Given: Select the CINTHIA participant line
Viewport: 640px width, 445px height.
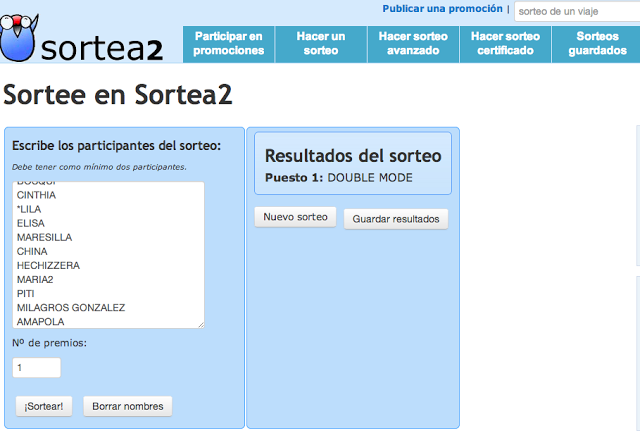Looking at the screenshot, I should coord(36,195).
